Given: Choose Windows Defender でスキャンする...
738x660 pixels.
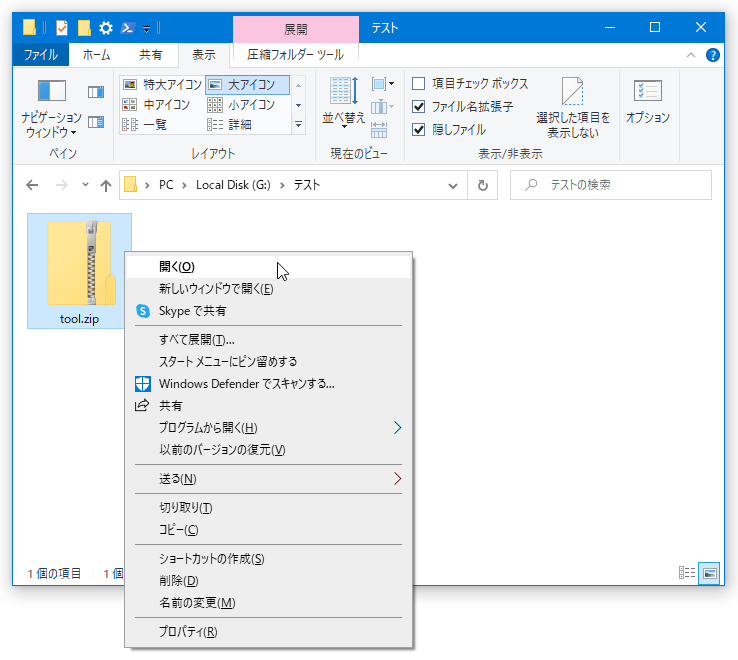Looking at the screenshot, I should 268,384.
